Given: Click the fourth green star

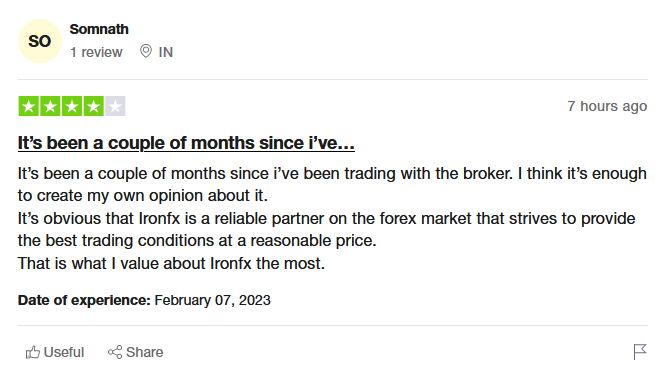Looking at the screenshot, I should [93, 106].
